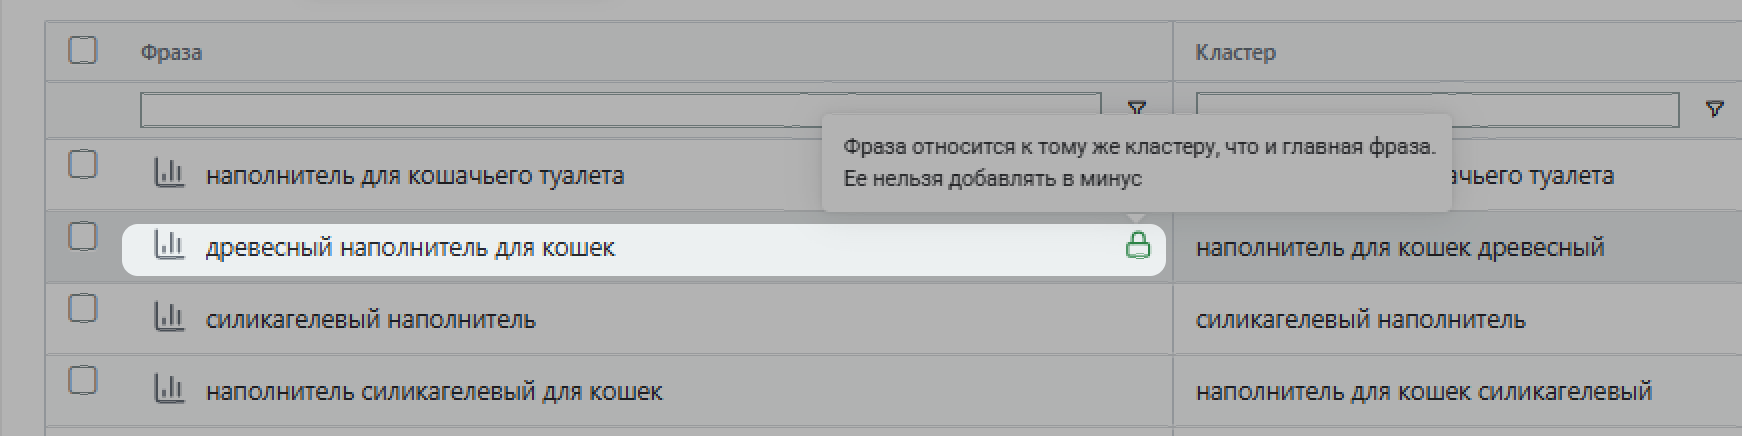
Task: Click cluster cell "наполнитель для кошек древесный"
Action: (x=1400, y=248)
